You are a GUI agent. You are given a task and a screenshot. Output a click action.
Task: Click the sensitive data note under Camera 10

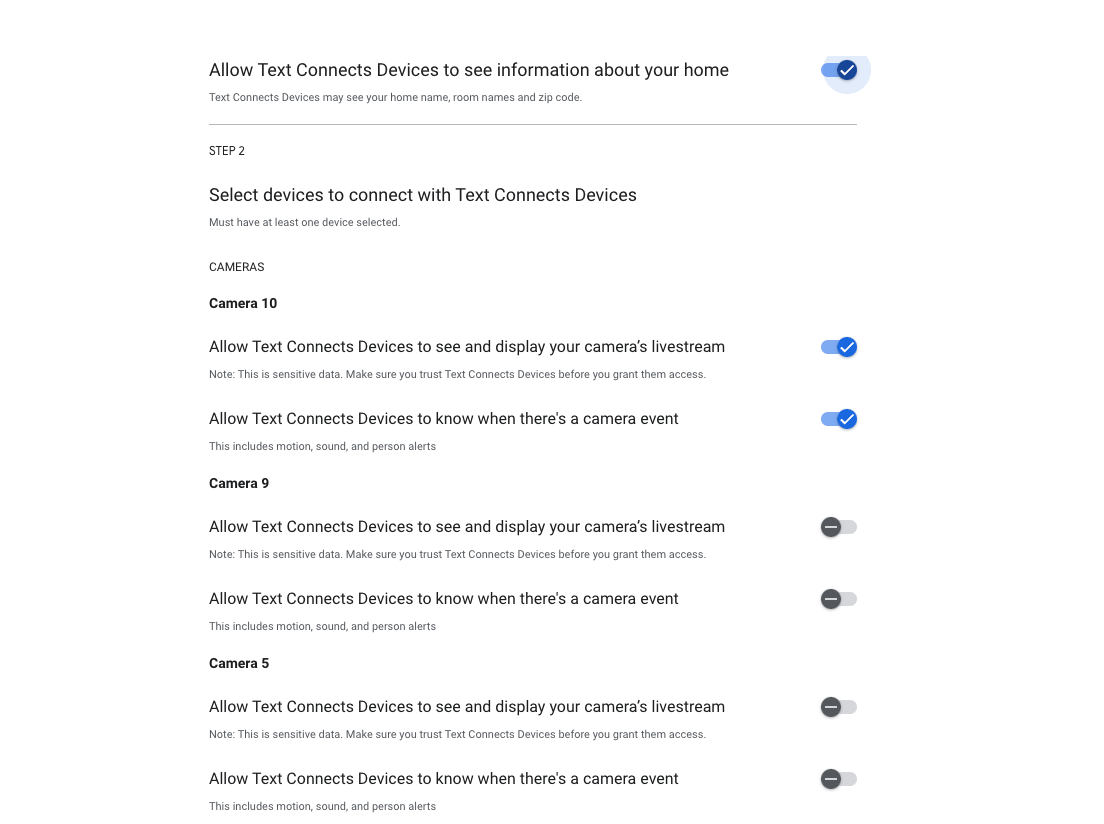[x=457, y=374]
